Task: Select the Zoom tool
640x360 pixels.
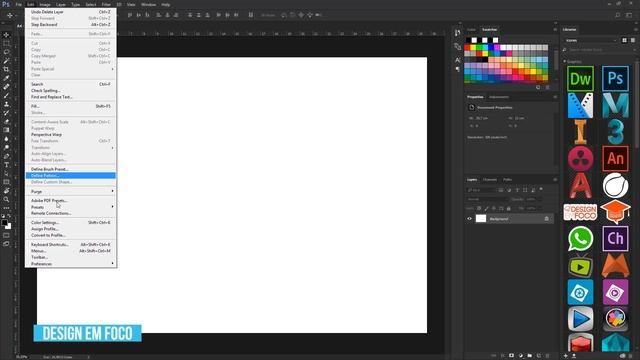Action: click(6, 200)
